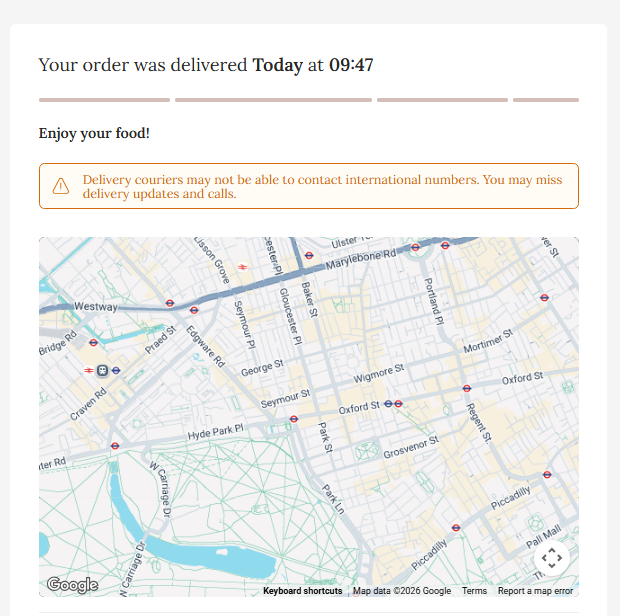Open the map Terms link
The height and width of the screenshot is (616, 620).
pos(474,591)
